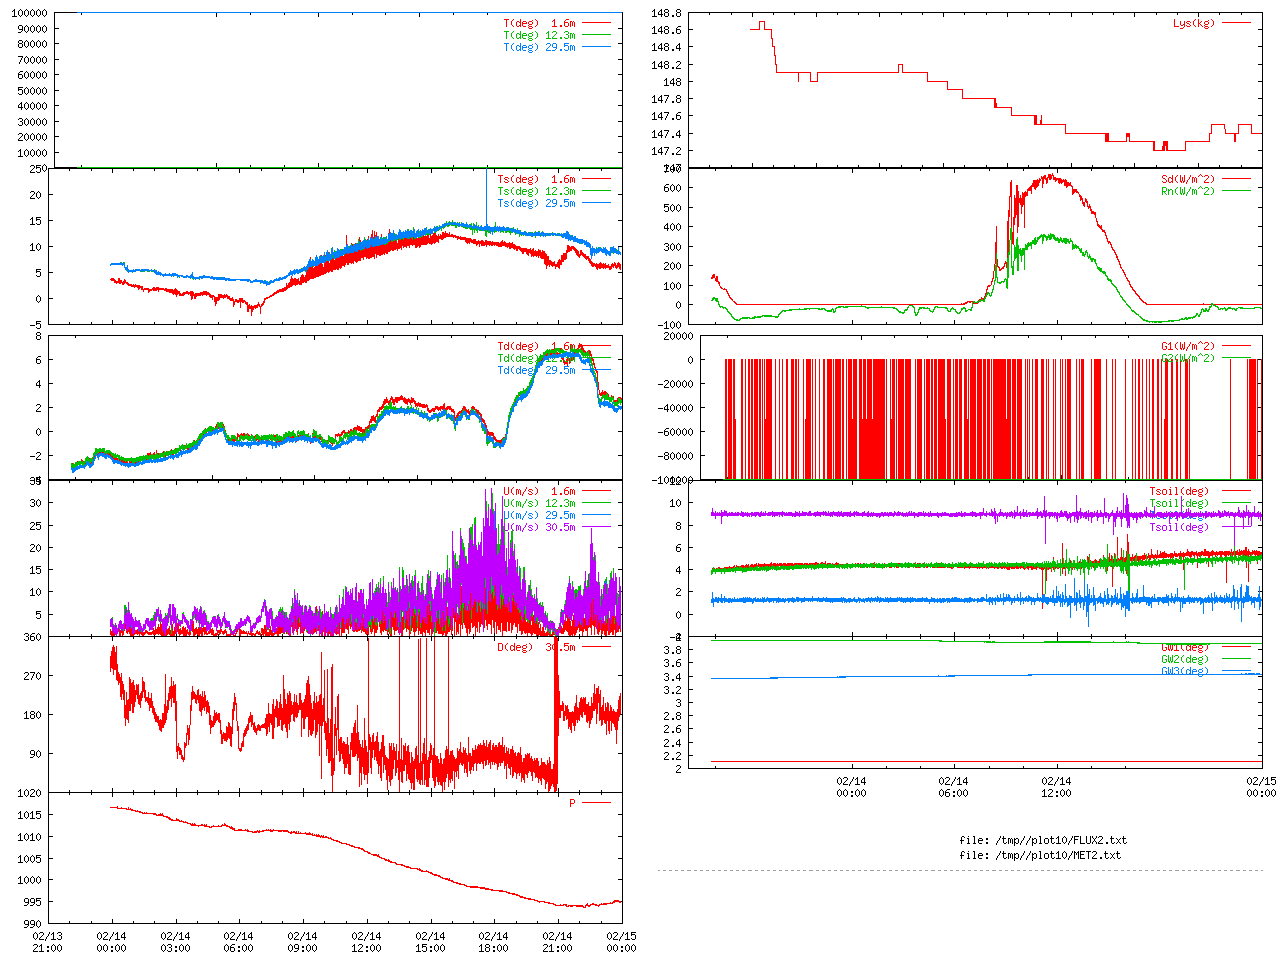
Task: Click the "T(deg) 29.5m" legend label
Action: [540, 47]
